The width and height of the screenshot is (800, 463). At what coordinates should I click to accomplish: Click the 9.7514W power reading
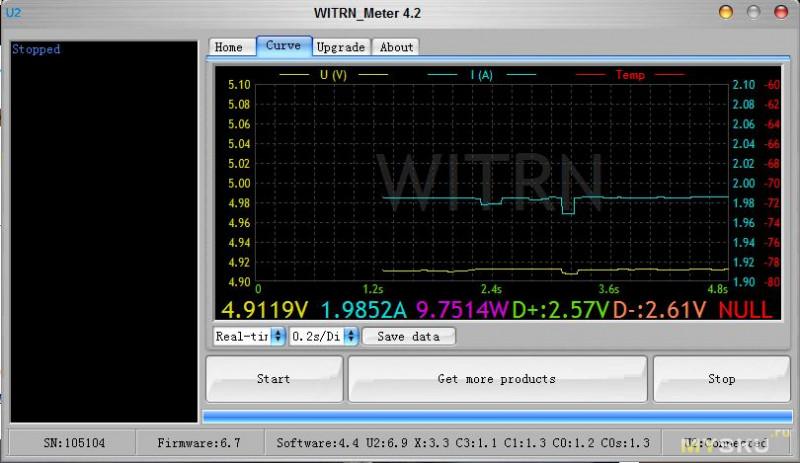462,309
